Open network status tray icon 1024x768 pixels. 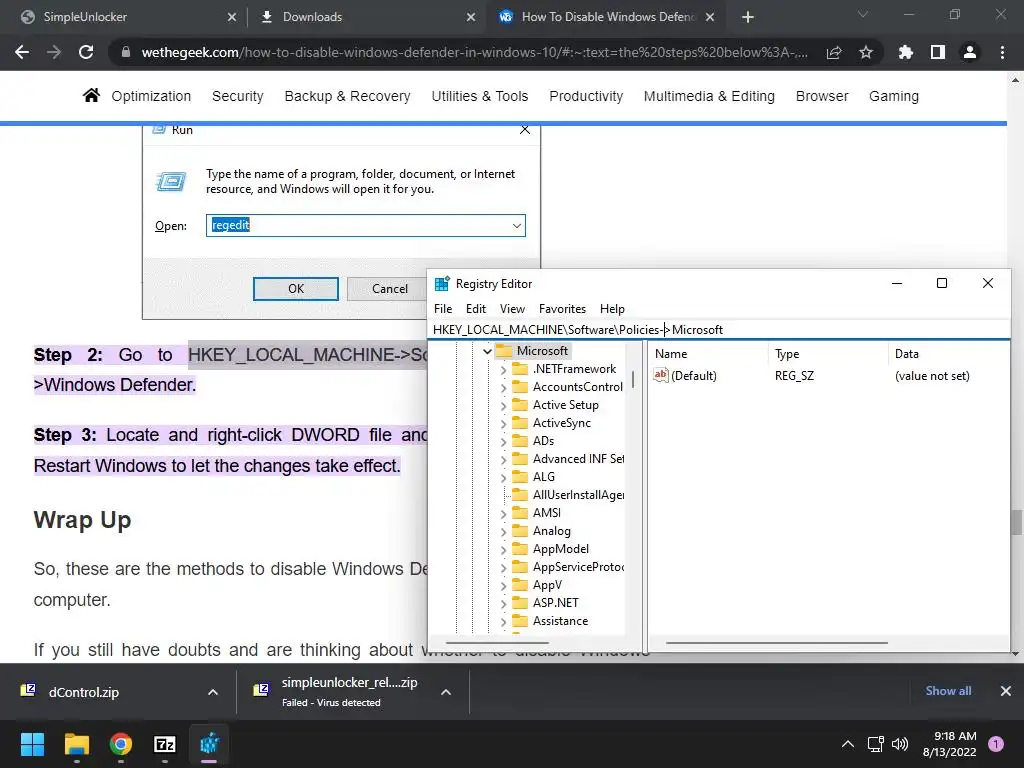point(875,744)
